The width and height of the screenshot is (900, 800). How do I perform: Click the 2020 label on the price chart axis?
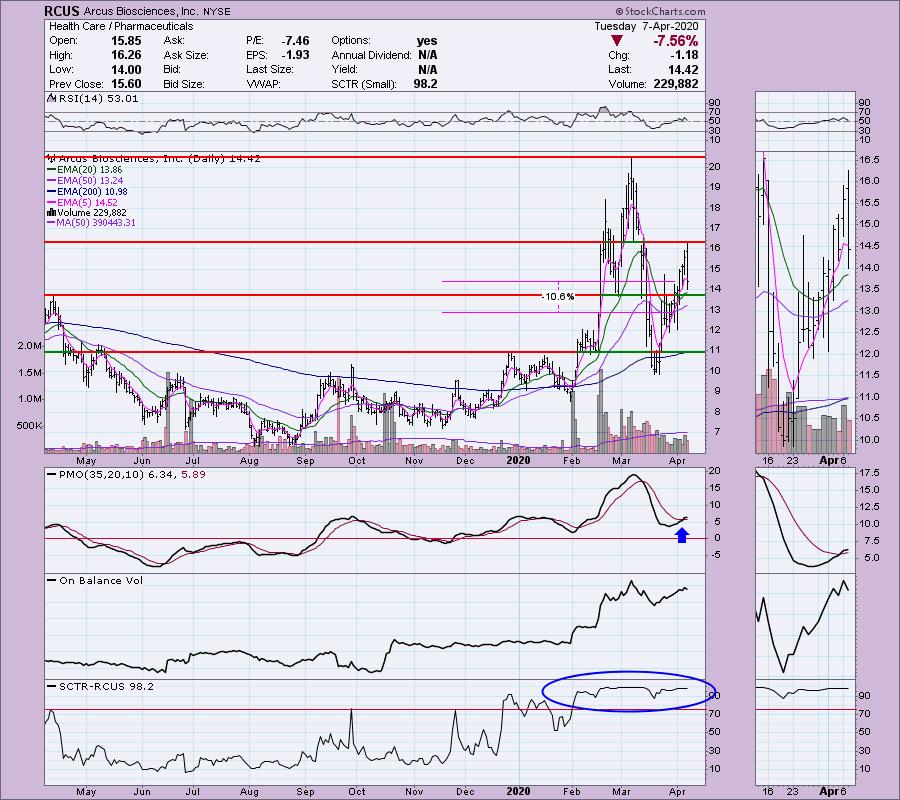pos(518,460)
